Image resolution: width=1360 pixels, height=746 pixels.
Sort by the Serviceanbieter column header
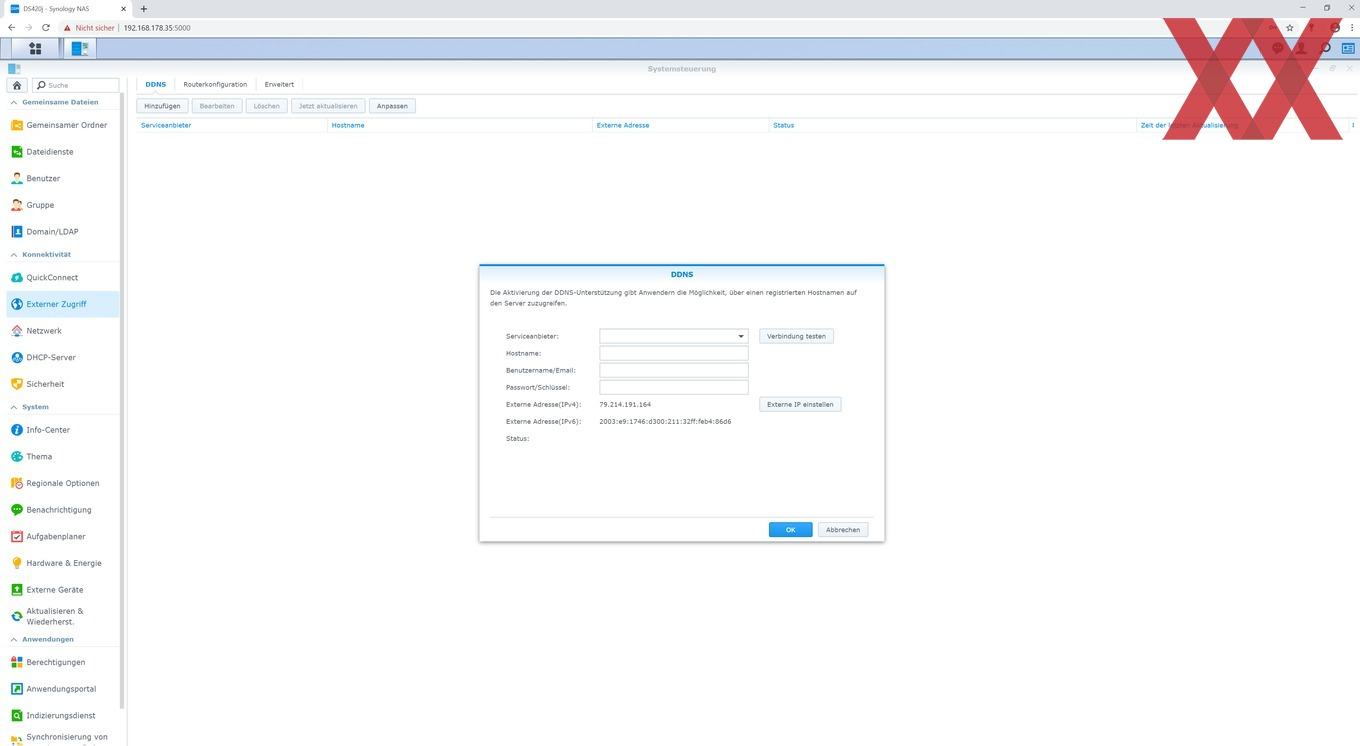(x=232, y=125)
